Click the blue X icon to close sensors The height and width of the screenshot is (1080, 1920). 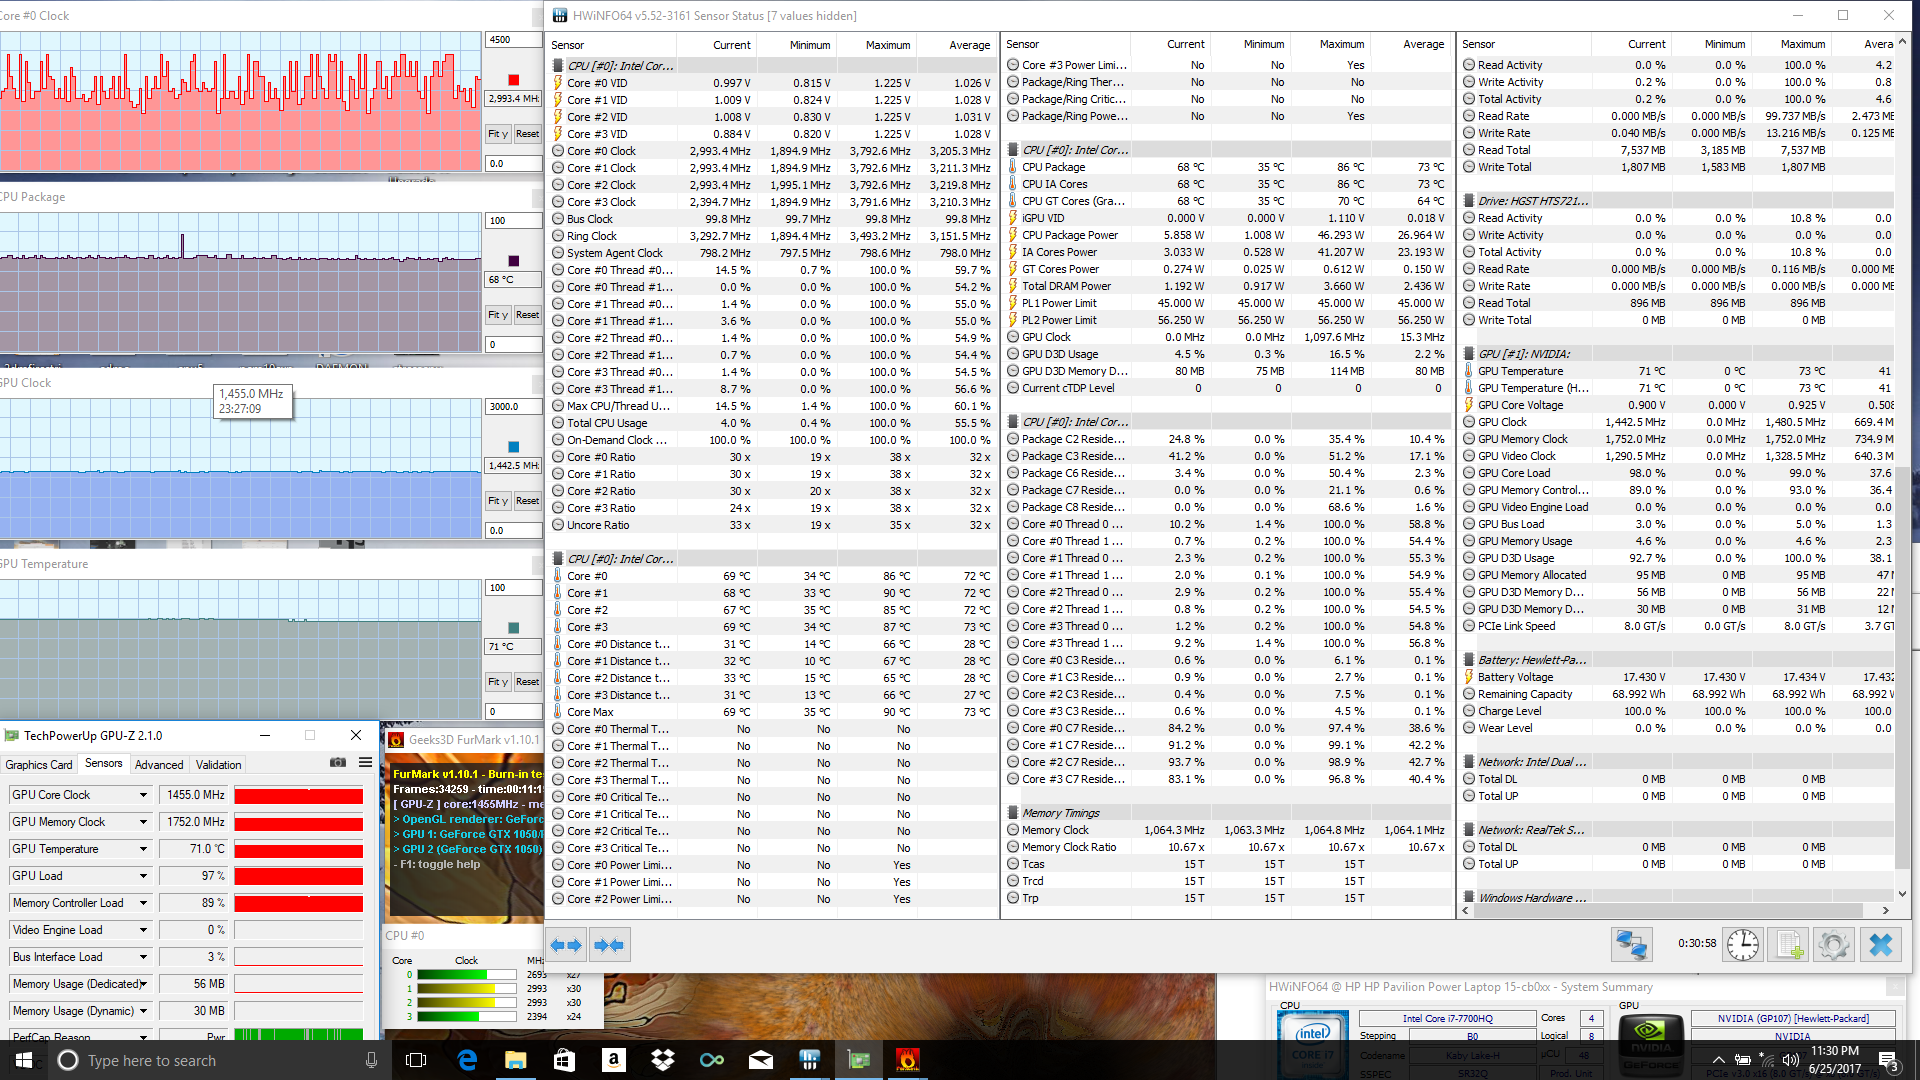pos(1880,945)
